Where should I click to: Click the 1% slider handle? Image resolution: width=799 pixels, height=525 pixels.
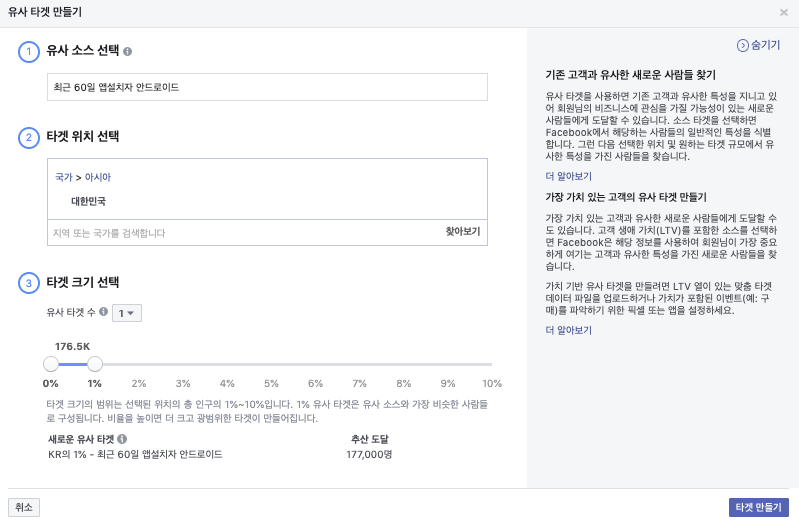pyautogui.click(x=95, y=364)
